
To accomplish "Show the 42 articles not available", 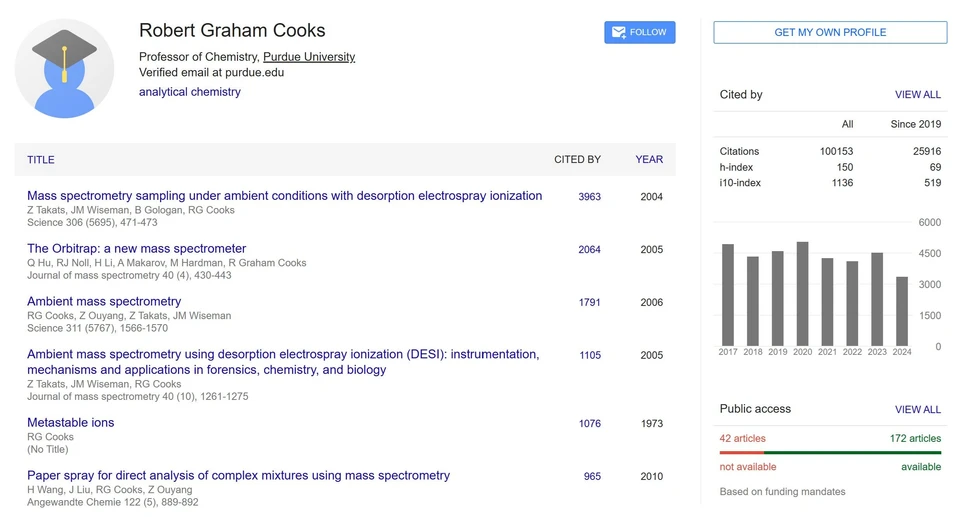I will pos(742,439).
